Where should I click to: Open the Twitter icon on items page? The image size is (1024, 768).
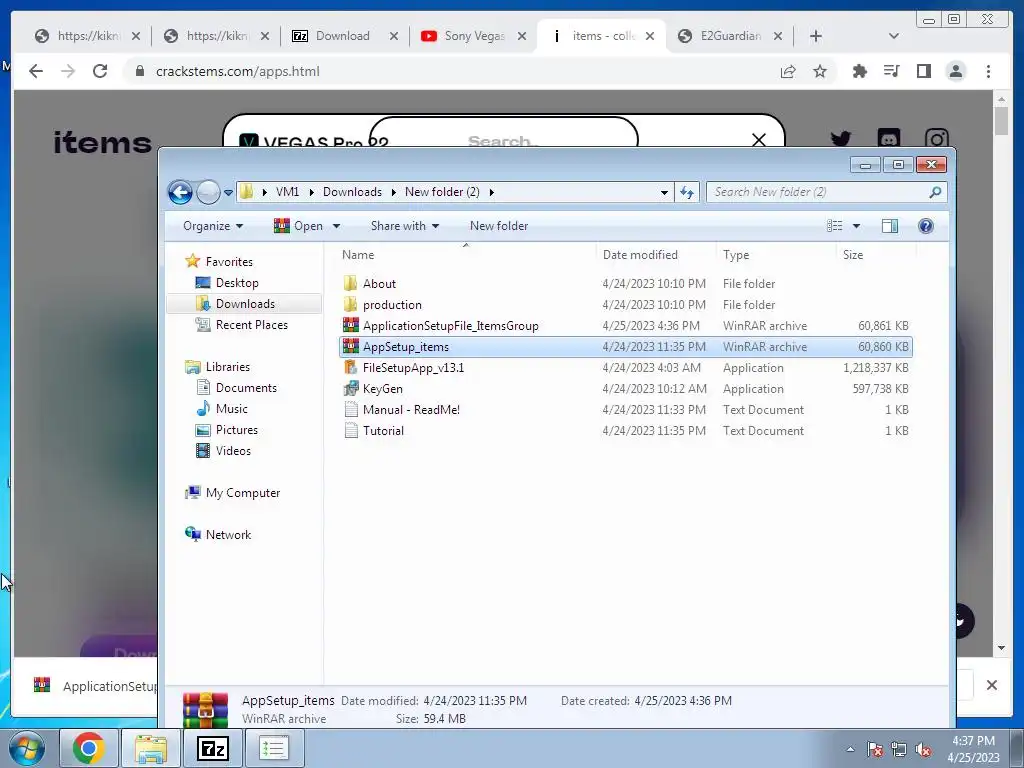click(840, 139)
